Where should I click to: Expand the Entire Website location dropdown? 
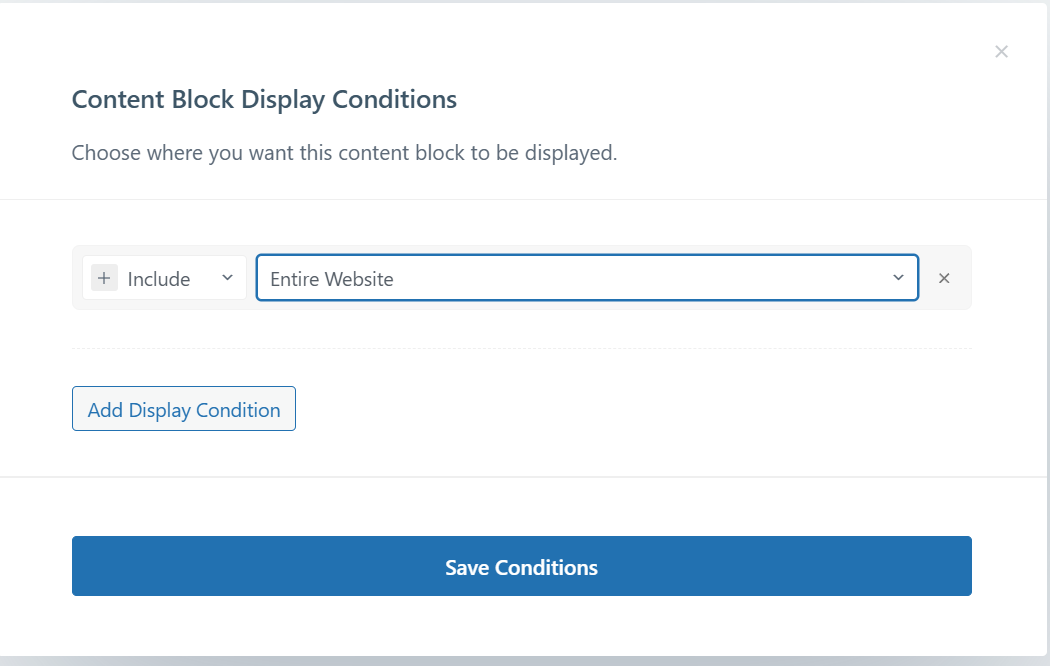click(587, 278)
